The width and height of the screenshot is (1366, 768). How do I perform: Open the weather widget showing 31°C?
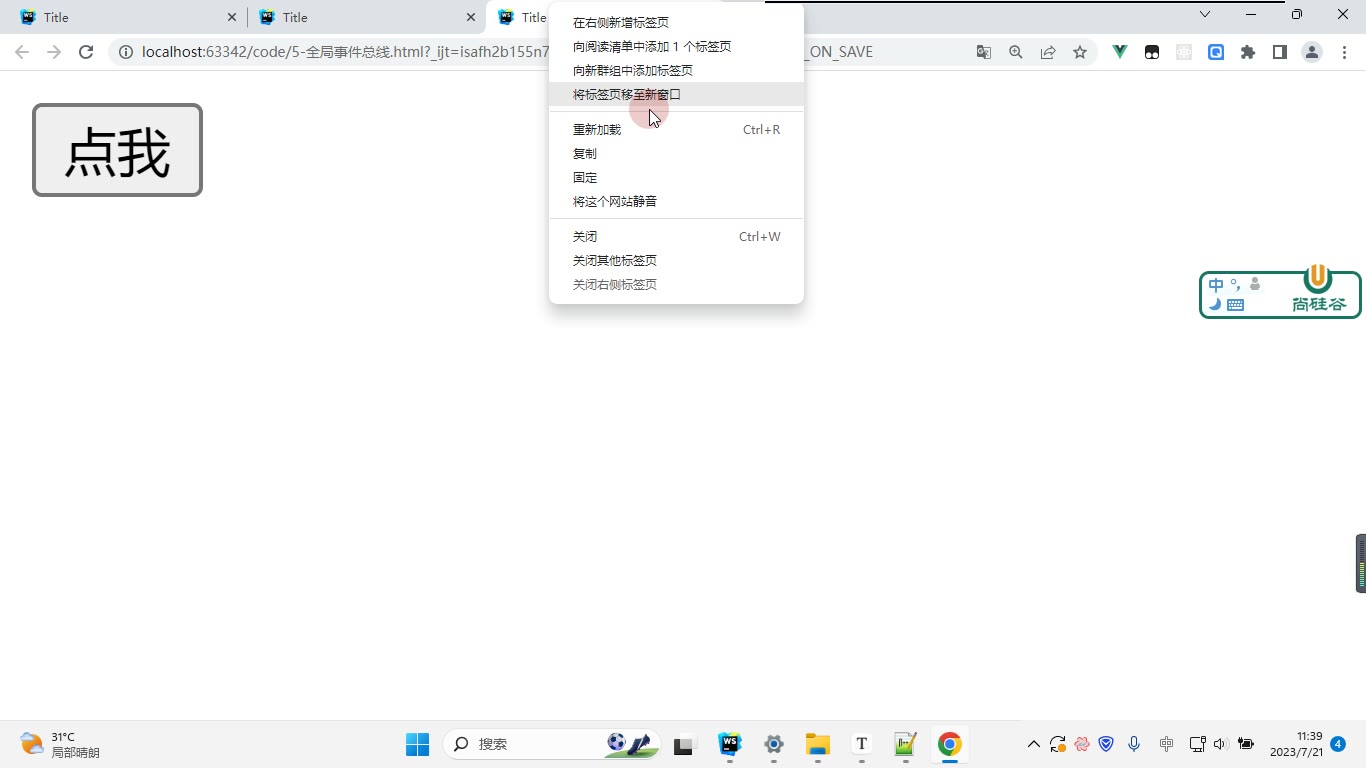pos(60,744)
